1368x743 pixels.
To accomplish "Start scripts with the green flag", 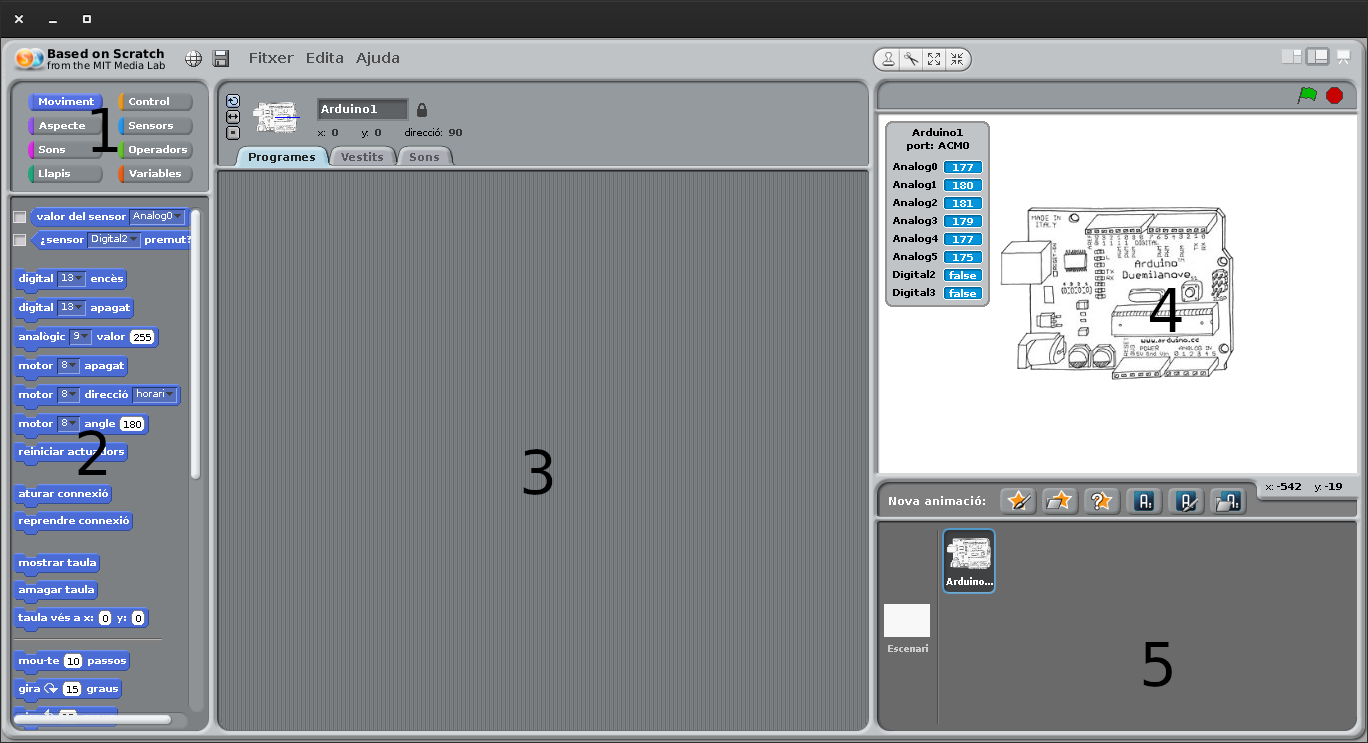I will (1307, 95).
